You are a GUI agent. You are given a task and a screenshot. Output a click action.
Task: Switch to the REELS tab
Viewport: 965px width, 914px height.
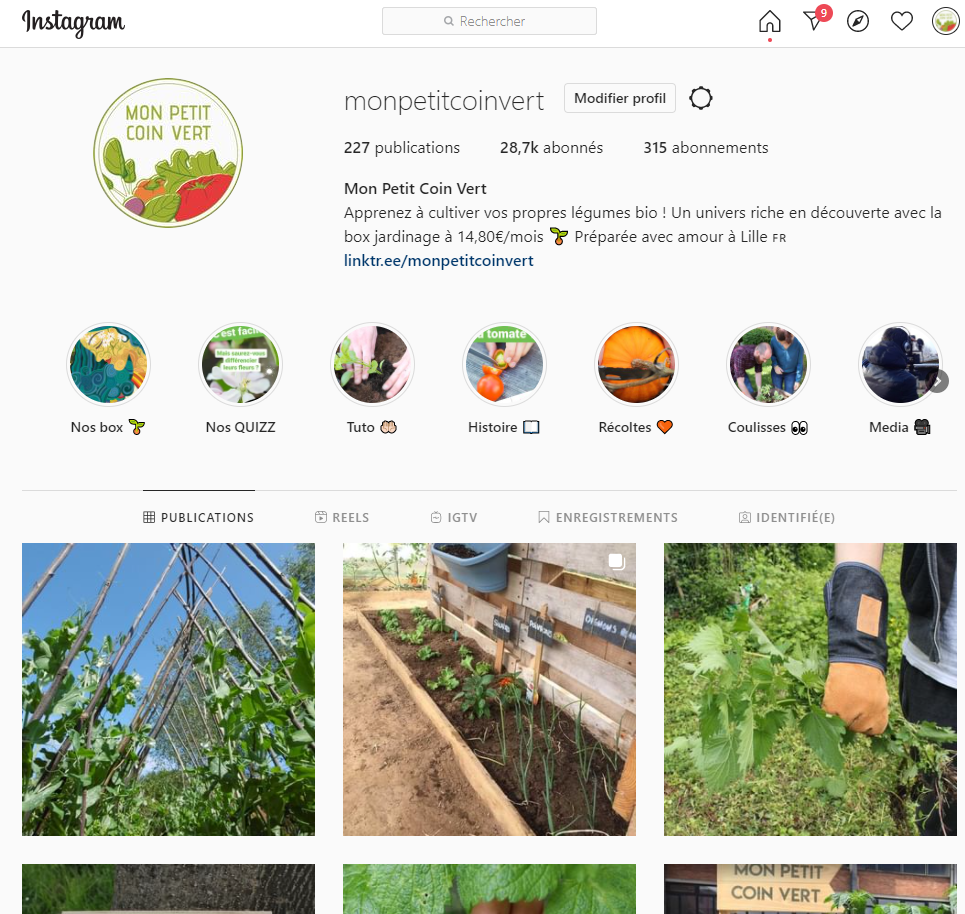pyautogui.click(x=342, y=518)
